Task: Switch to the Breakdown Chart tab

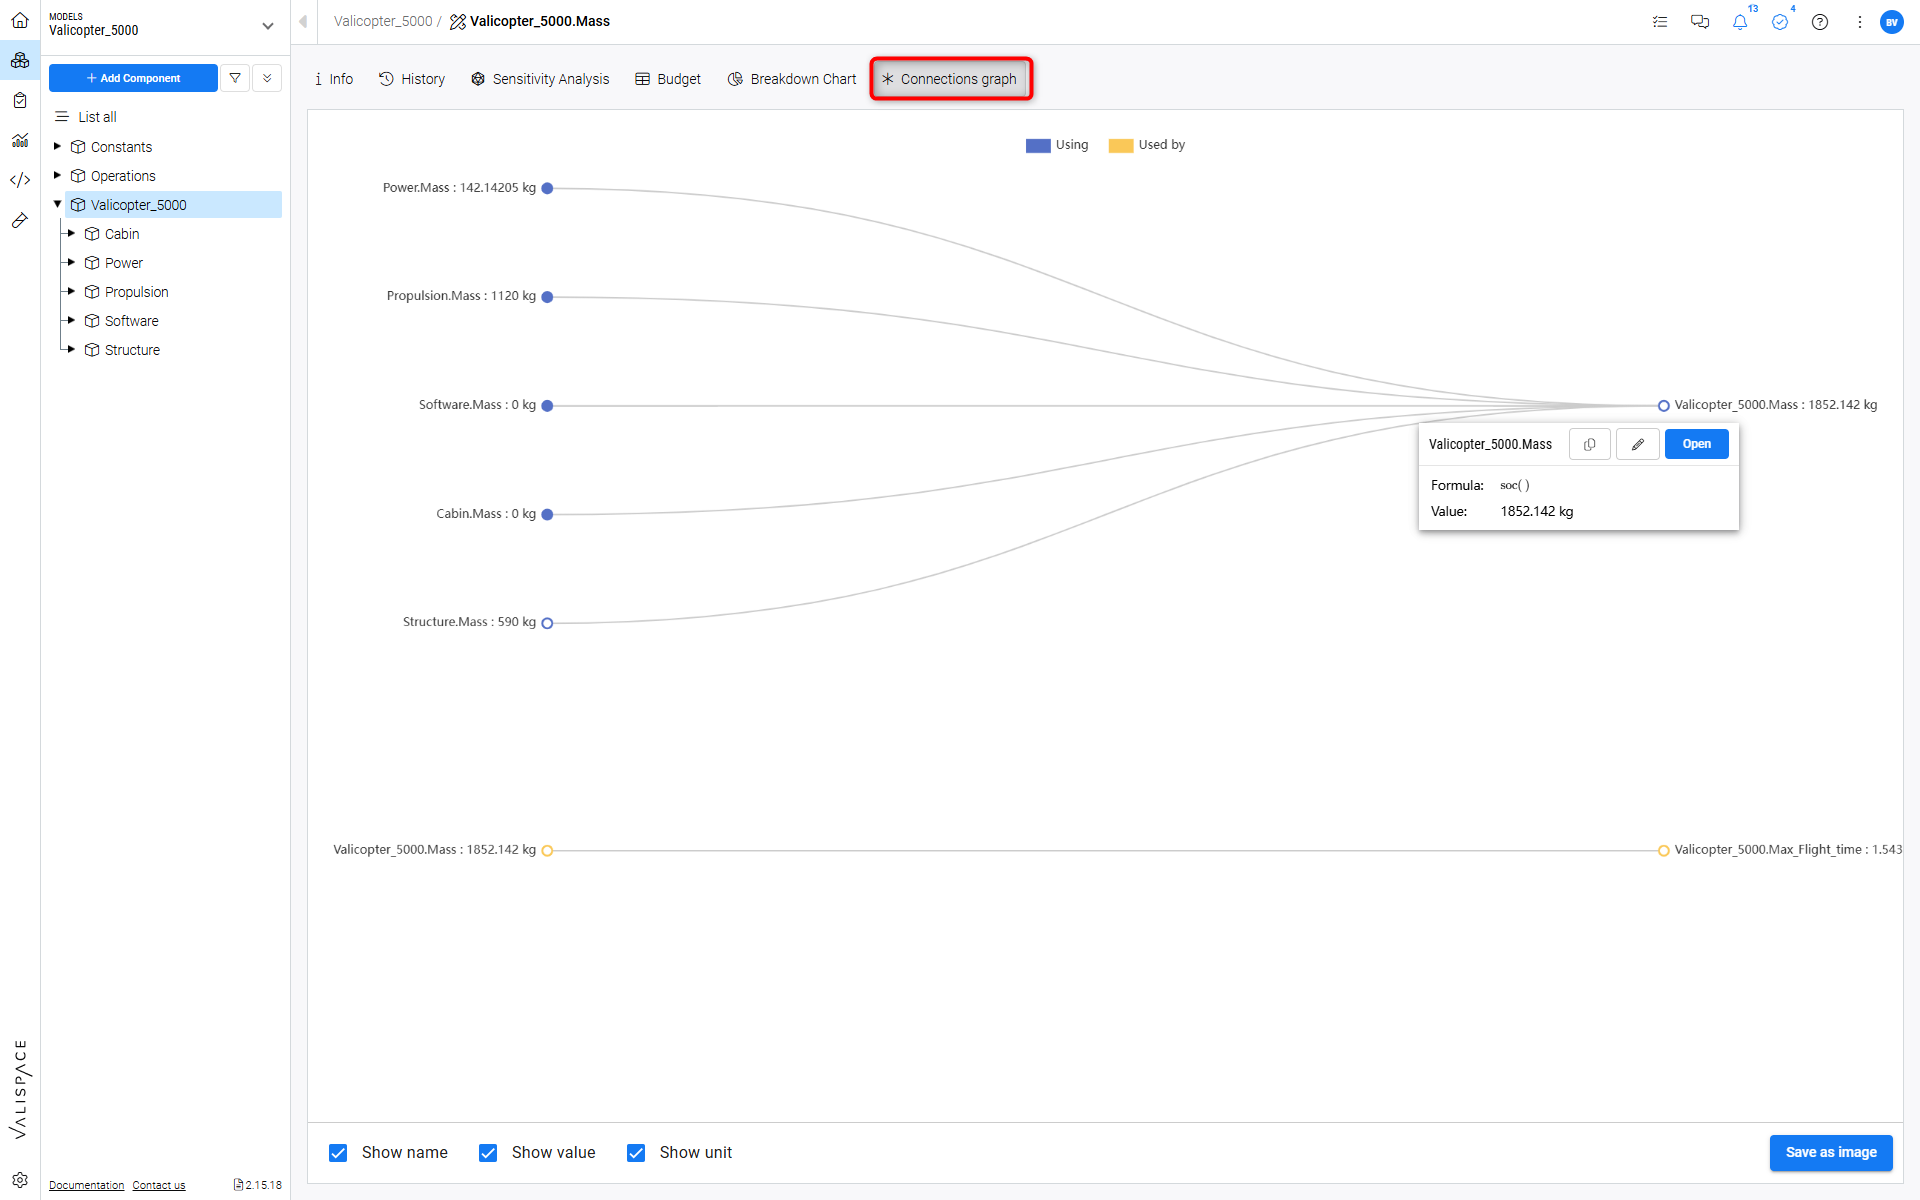Action: (792, 79)
